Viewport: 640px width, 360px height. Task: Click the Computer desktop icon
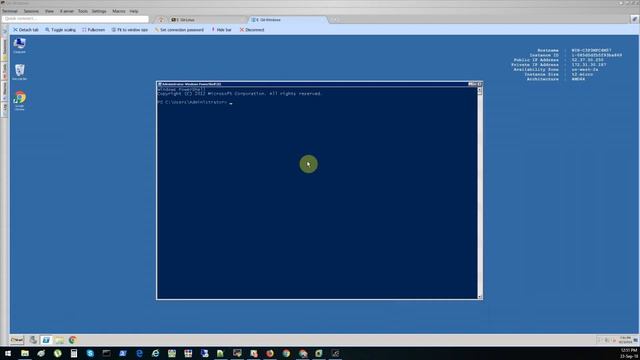(x=20, y=45)
